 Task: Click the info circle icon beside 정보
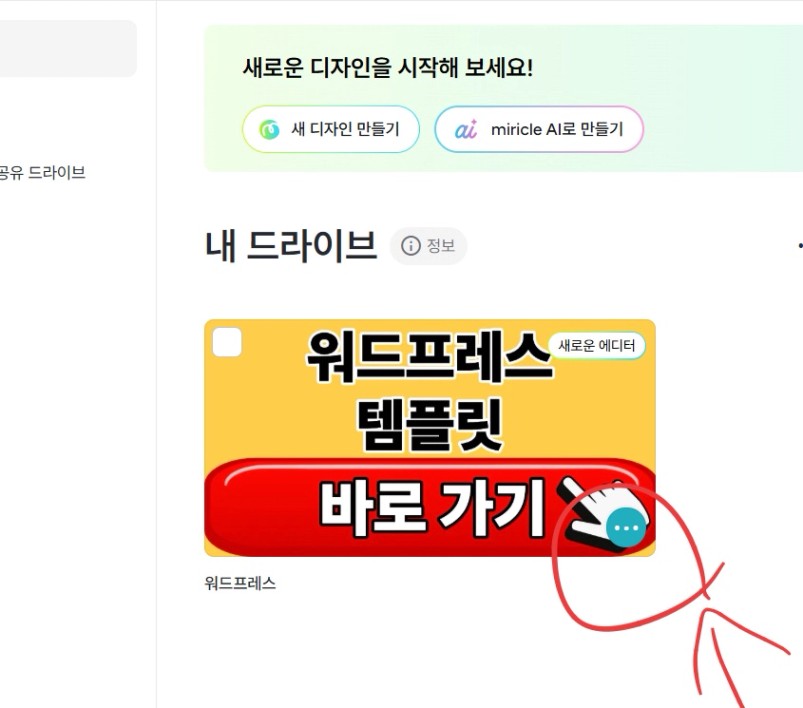tap(411, 246)
